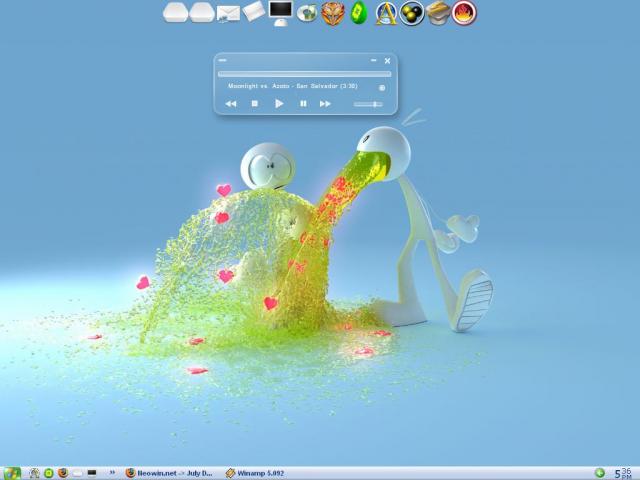The height and width of the screenshot is (480, 640).
Task: Skip to previous track in Winamp
Action: pos(231,104)
